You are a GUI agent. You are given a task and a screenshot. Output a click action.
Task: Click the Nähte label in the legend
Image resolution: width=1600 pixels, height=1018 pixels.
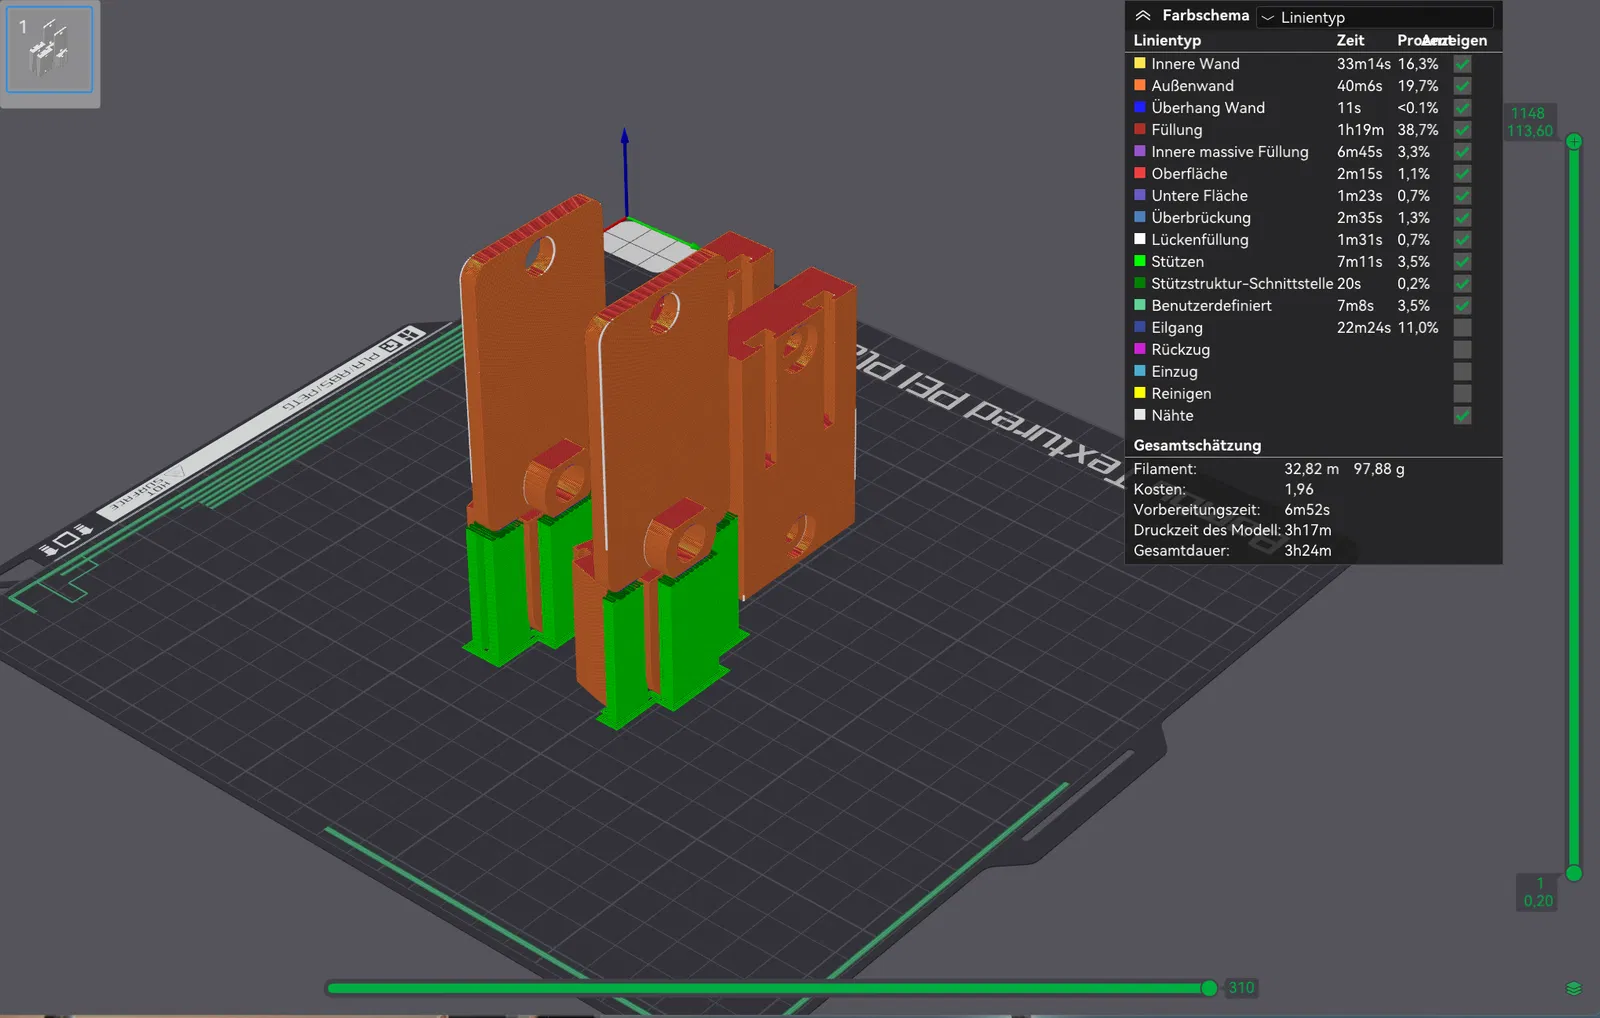[1172, 416]
